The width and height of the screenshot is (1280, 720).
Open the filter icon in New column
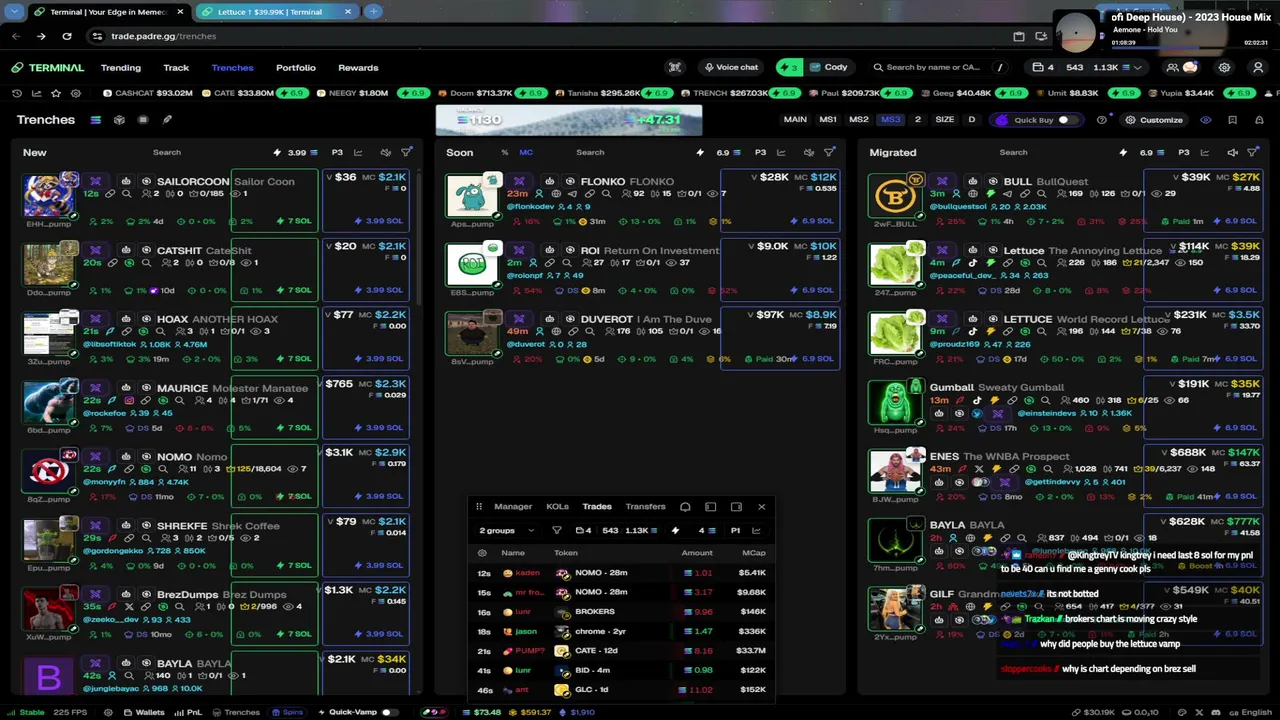[x=406, y=152]
